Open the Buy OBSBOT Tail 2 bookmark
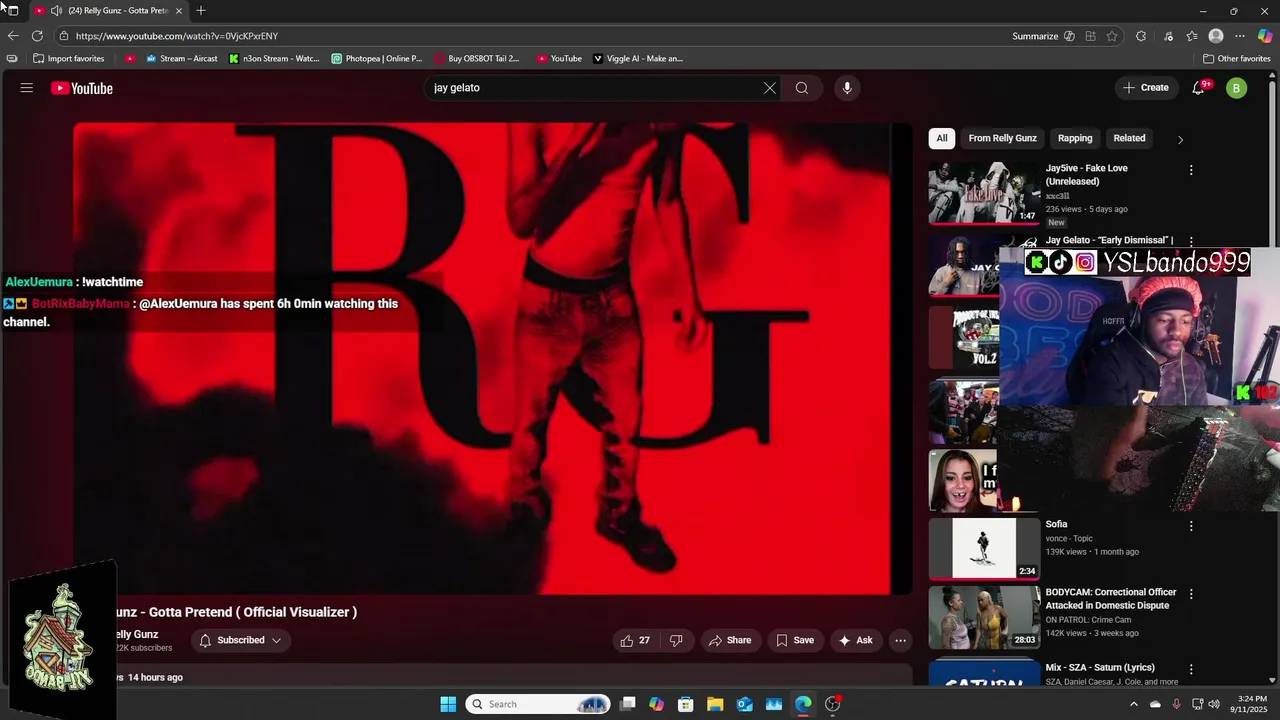The width and height of the screenshot is (1280, 720). coord(477,58)
